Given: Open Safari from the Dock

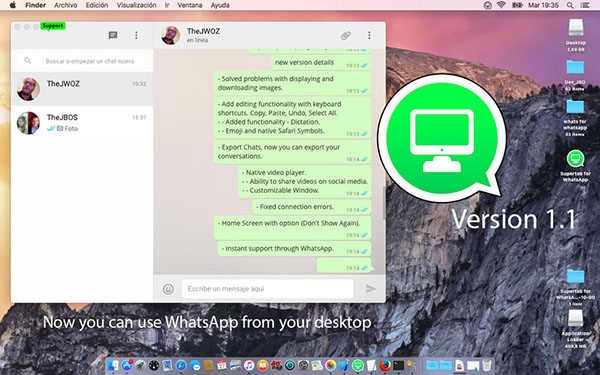Looking at the screenshot, I should click(181, 365).
